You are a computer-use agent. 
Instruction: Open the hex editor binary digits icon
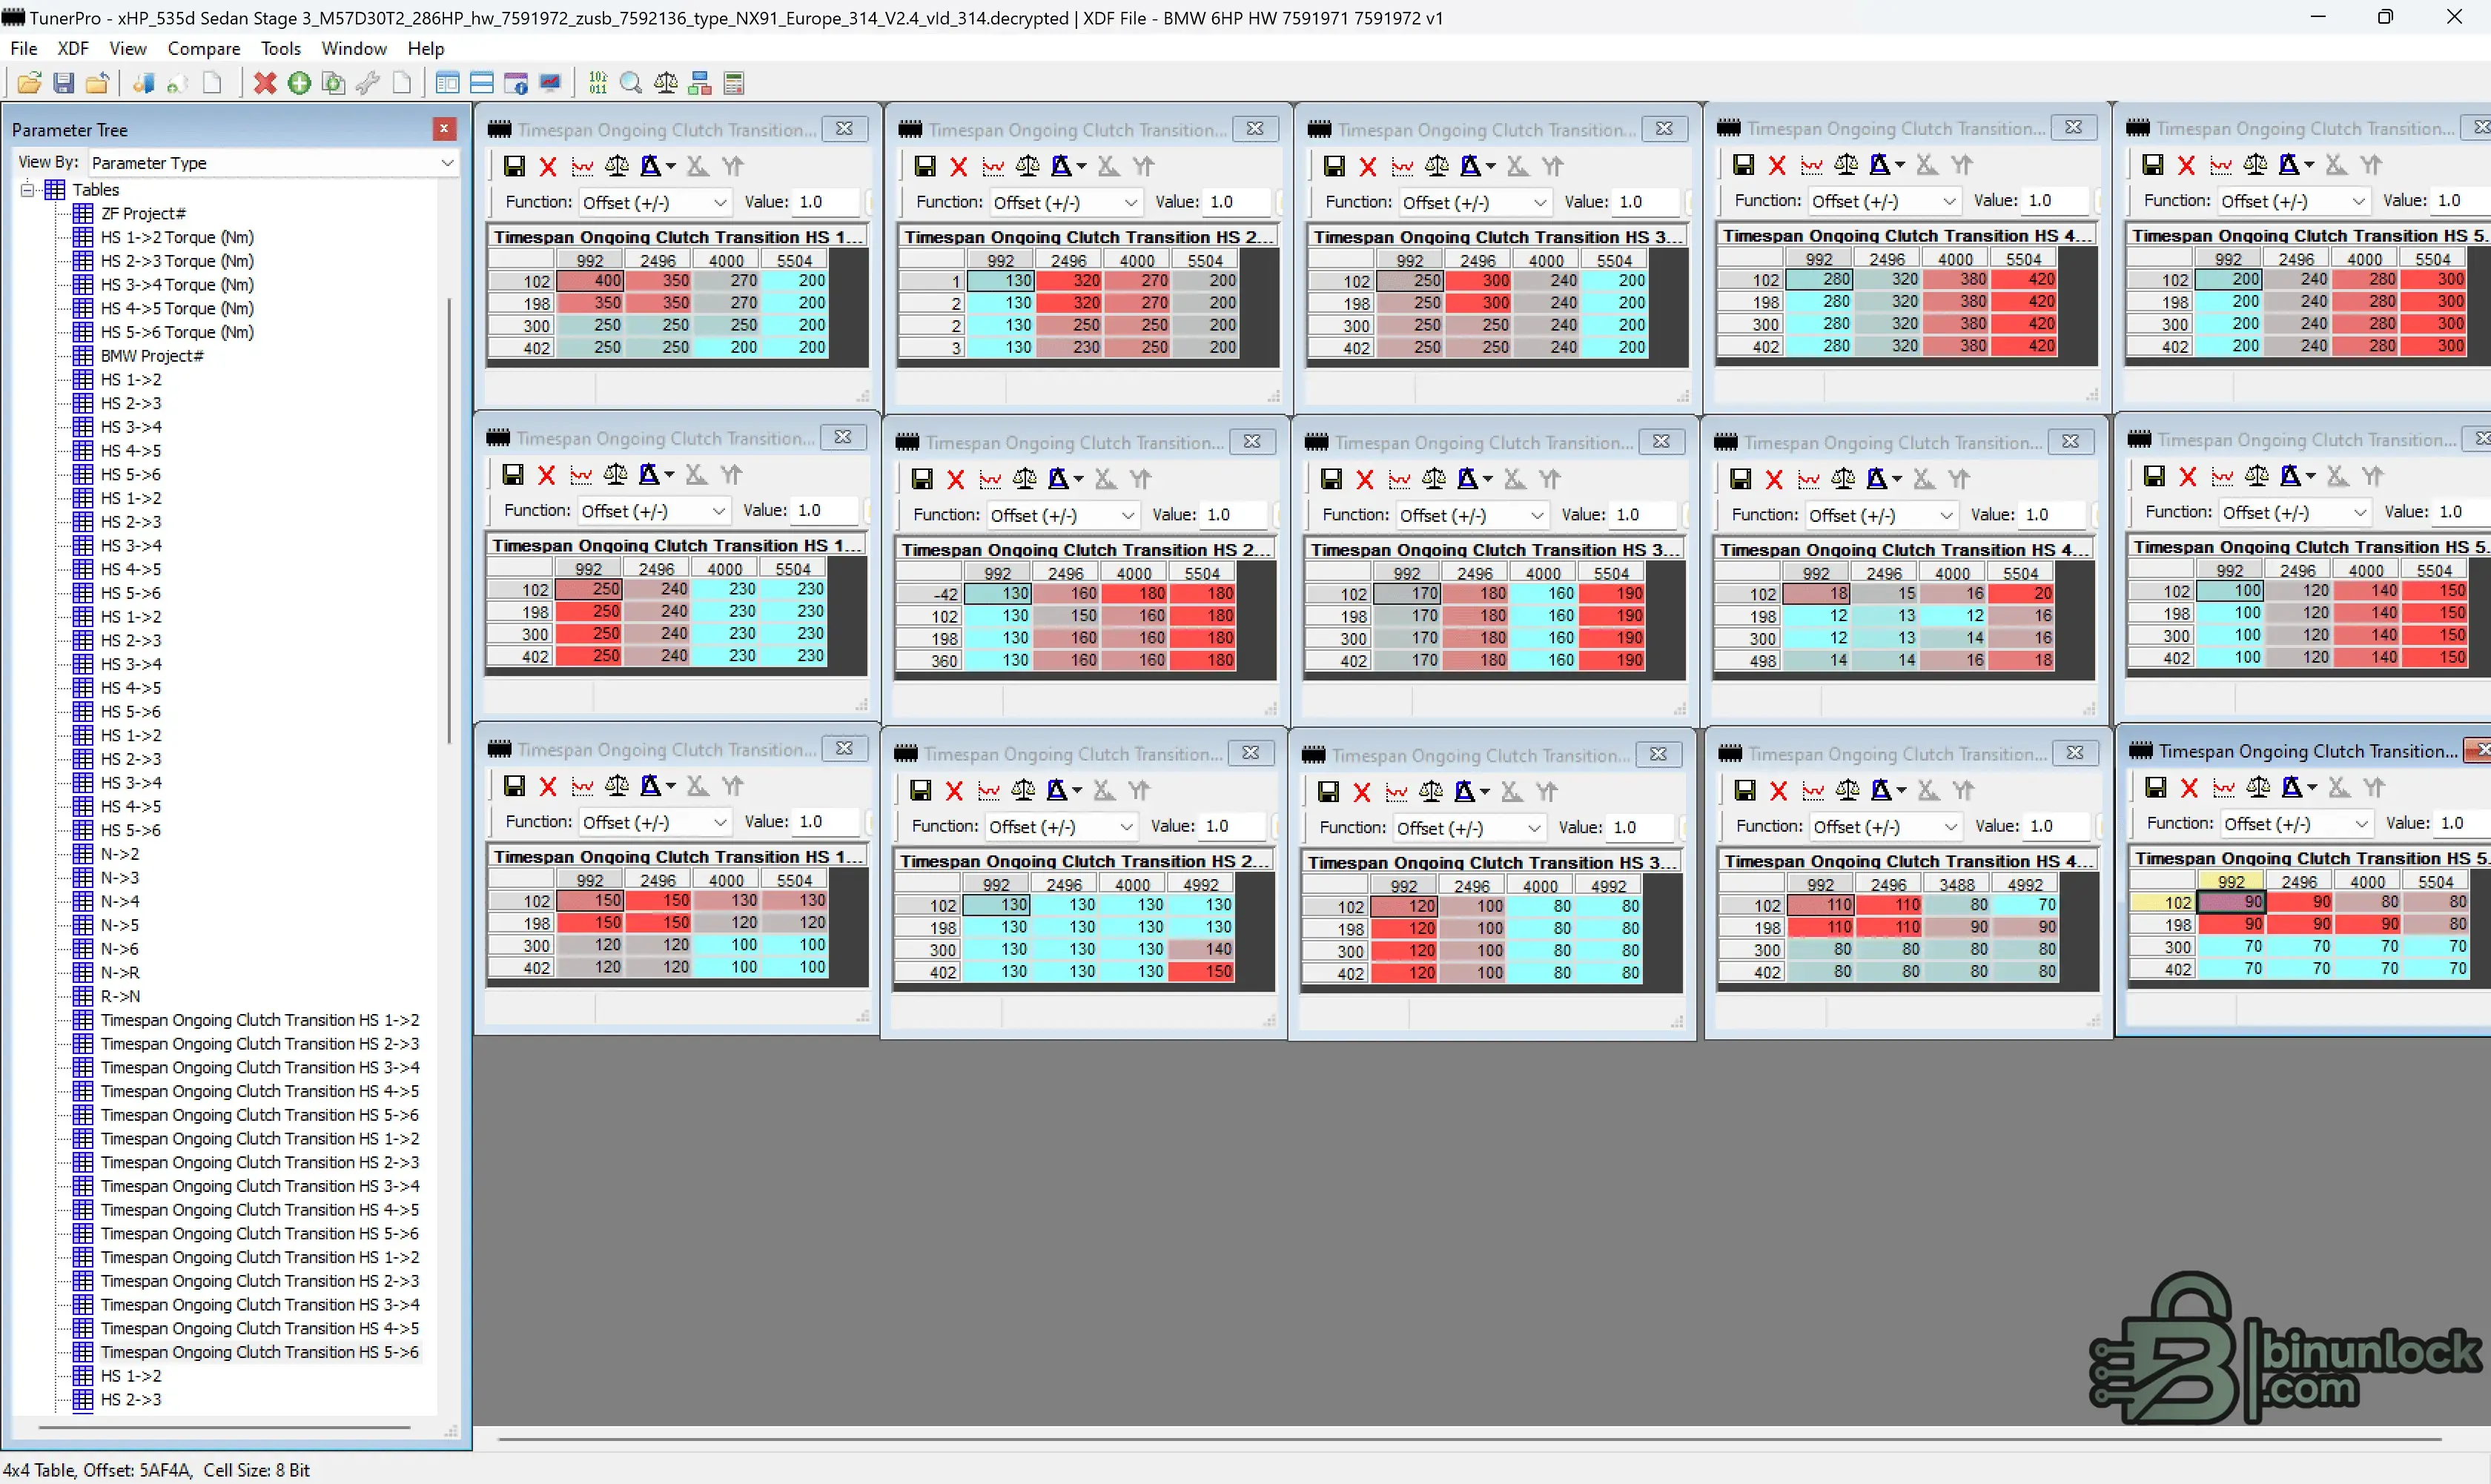pos(597,83)
